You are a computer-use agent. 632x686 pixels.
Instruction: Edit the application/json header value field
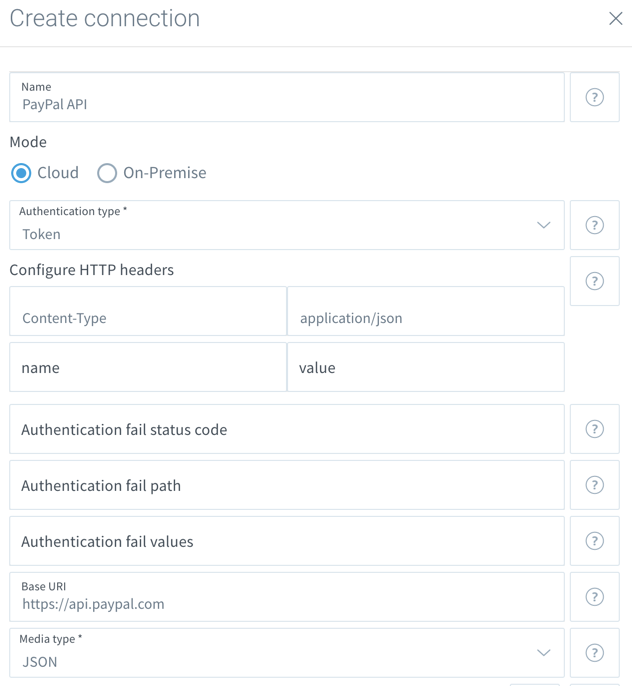[426, 312]
